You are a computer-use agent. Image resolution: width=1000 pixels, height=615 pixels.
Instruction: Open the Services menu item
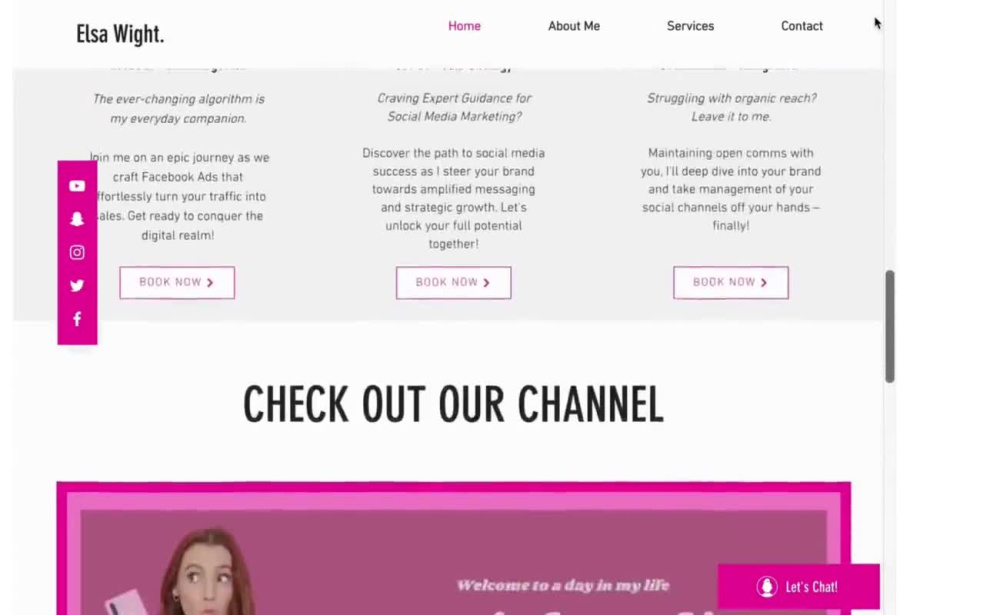pyautogui.click(x=690, y=26)
